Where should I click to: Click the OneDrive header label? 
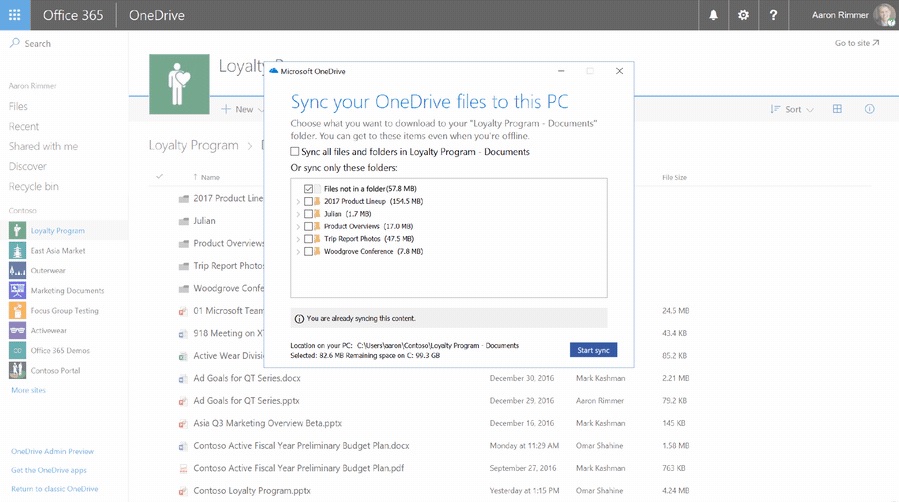[x=157, y=15]
